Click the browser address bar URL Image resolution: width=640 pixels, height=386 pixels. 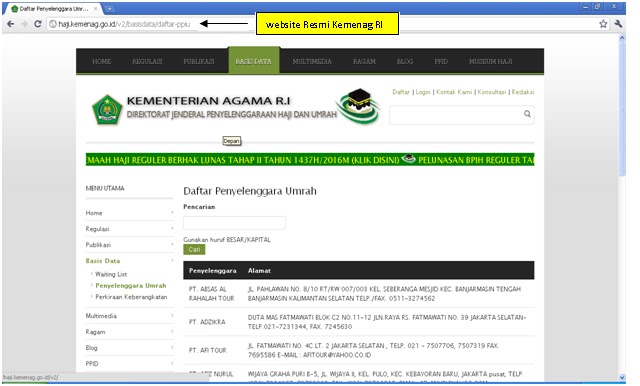coord(124,24)
